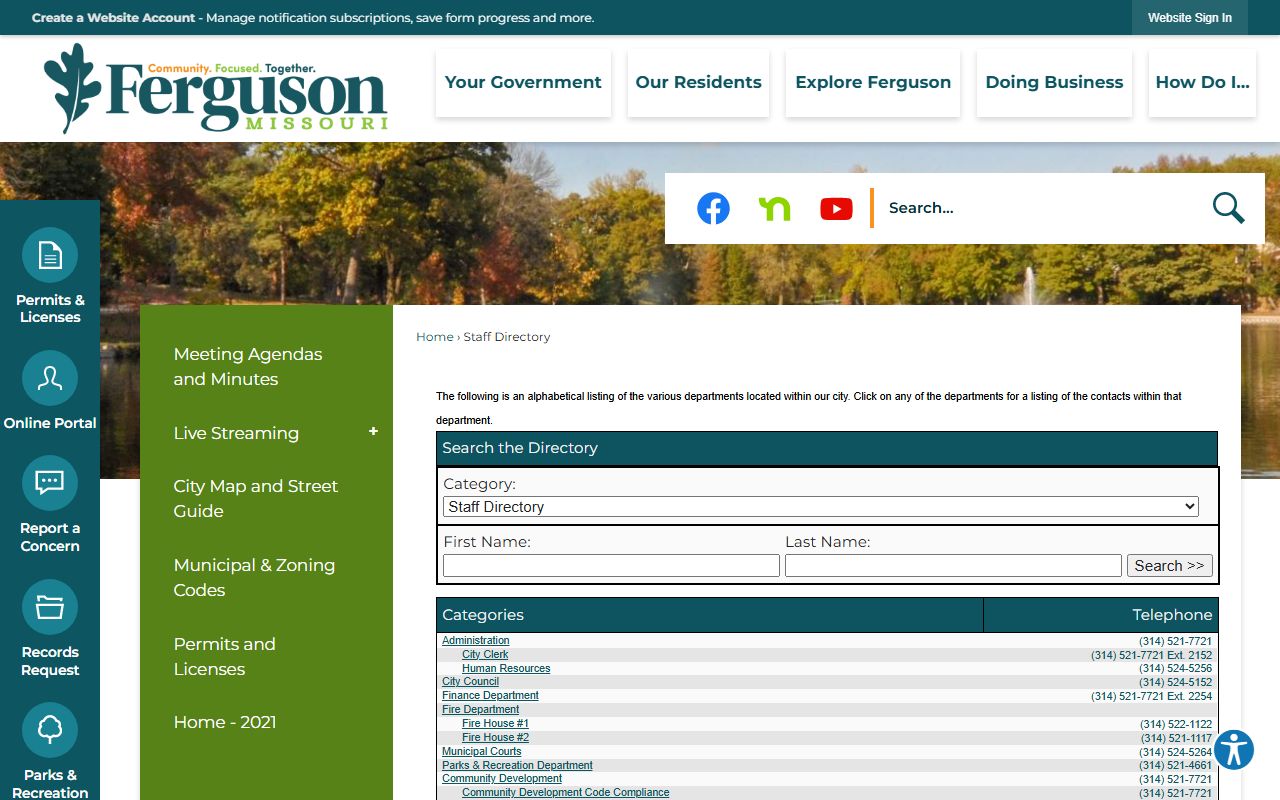Click phone number (314) 522-1122

1176,724
